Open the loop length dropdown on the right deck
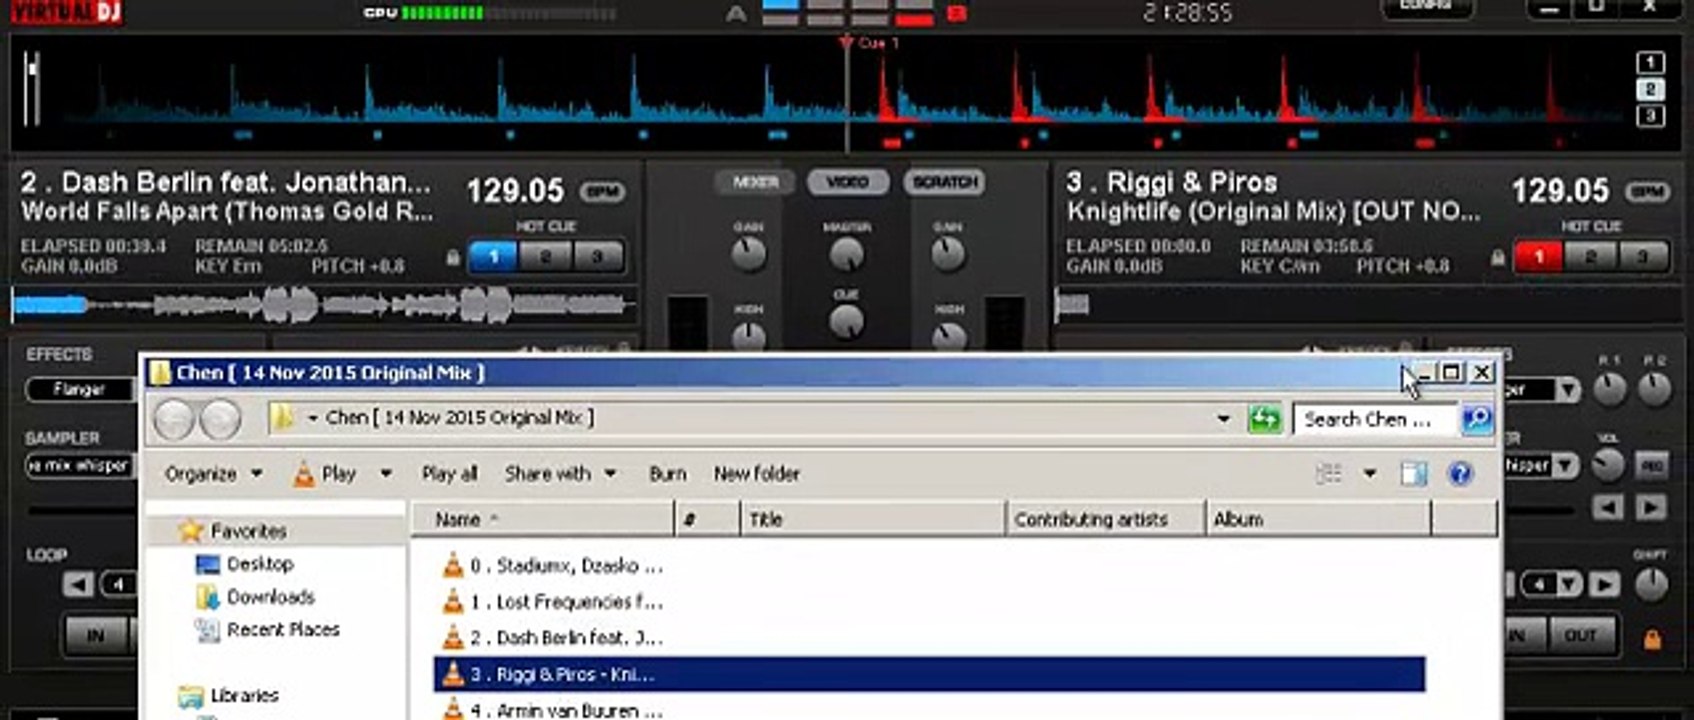 coord(1569,584)
